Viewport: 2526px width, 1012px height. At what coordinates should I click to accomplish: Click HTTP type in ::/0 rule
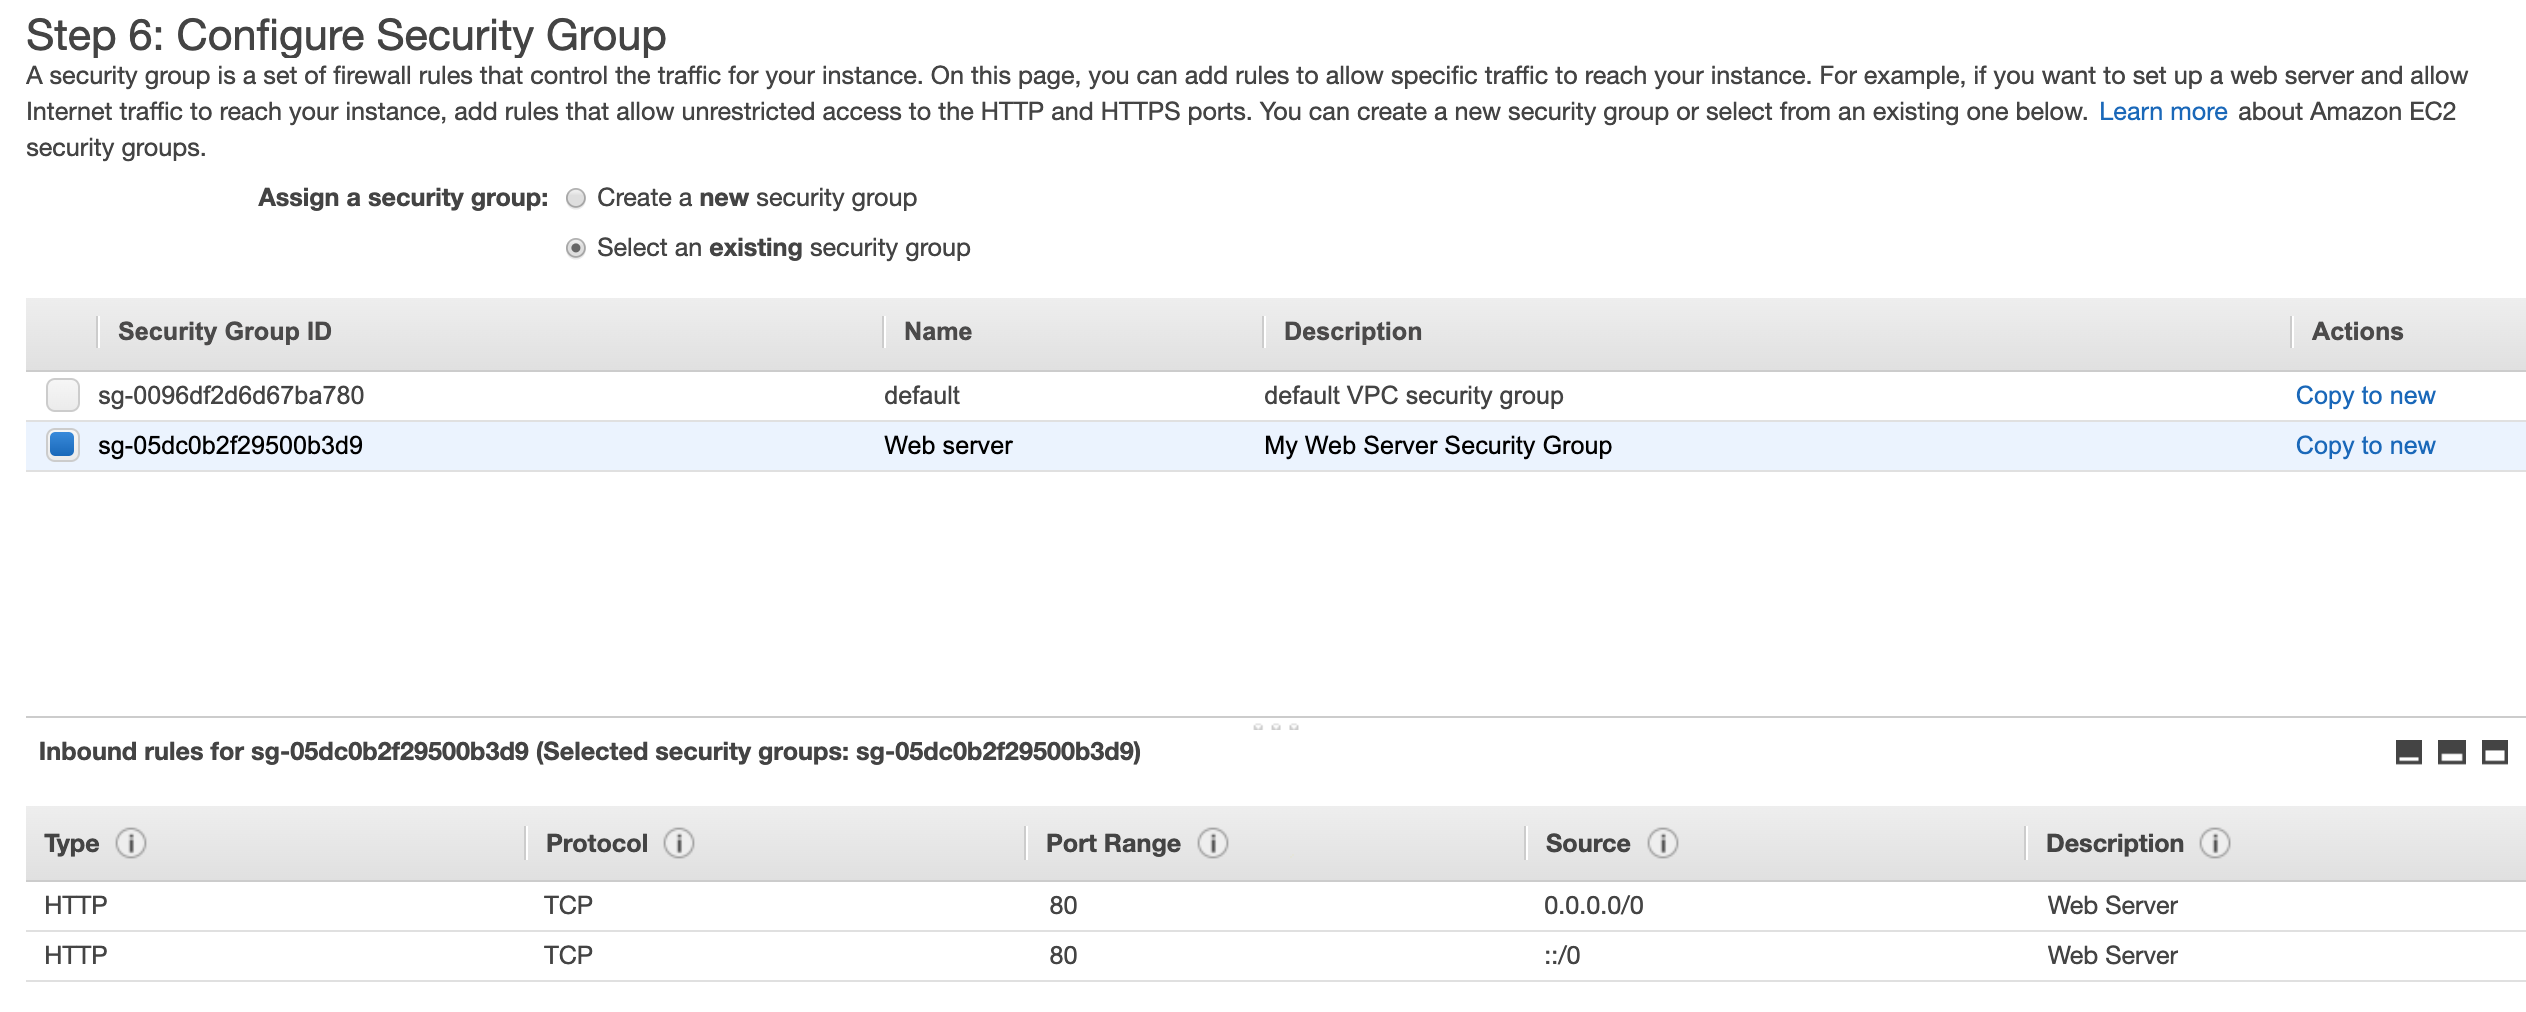coord(76,955)
